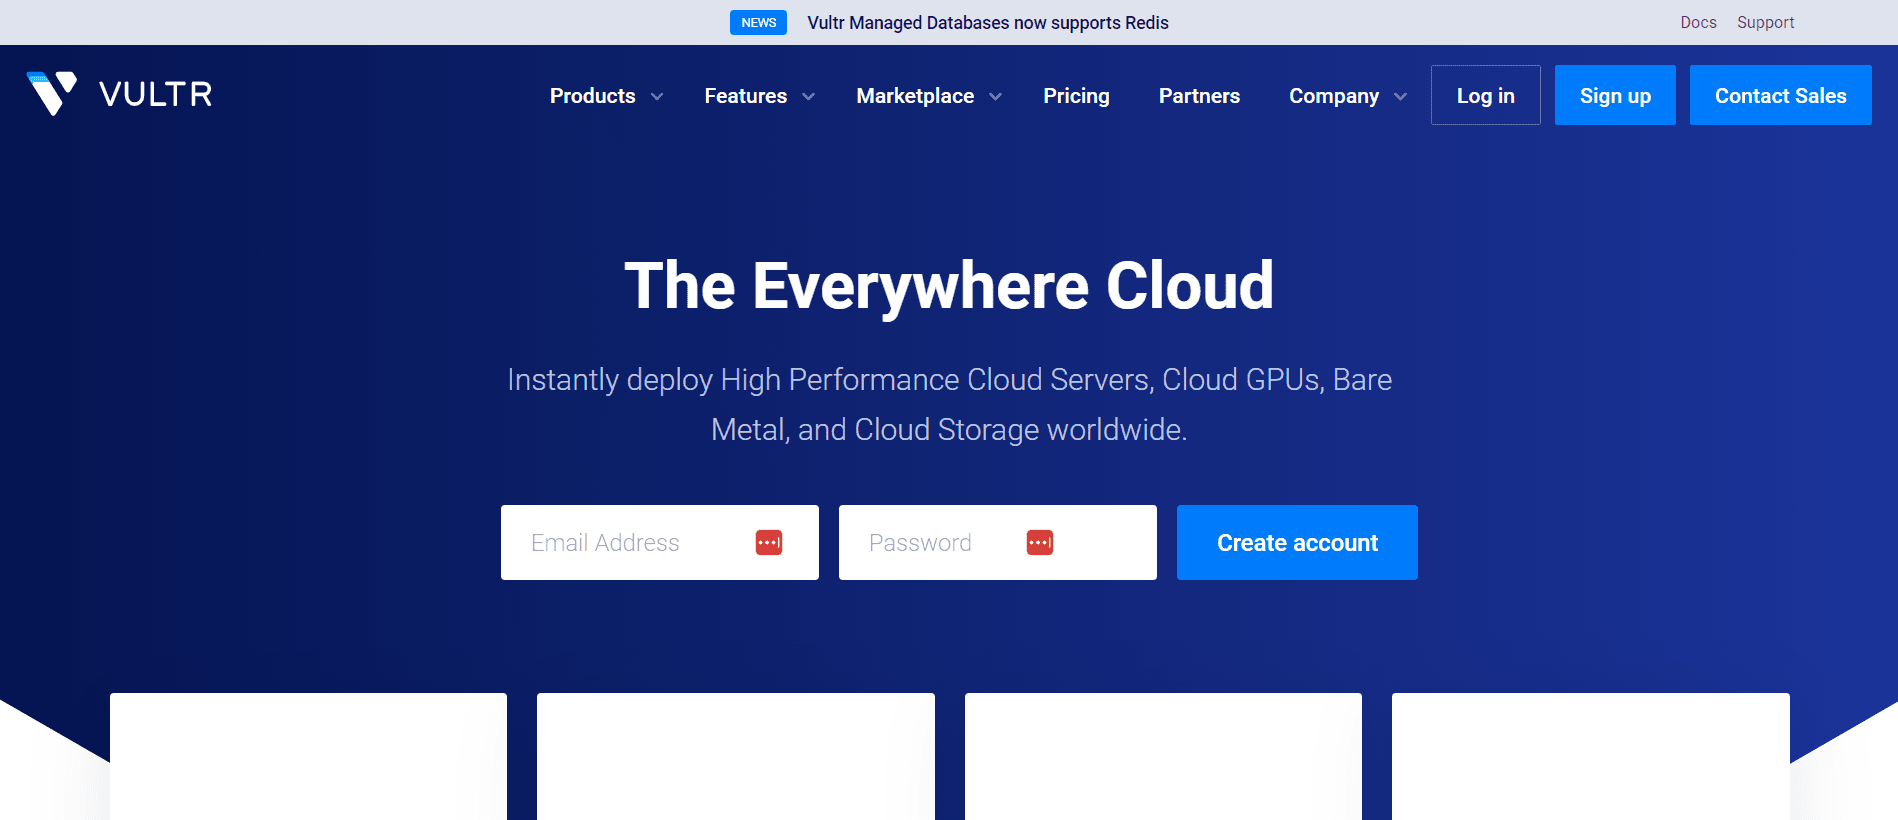The height and width of the screenshot is (820, 1898).
Task: Focus the Email Address input field
Action: (x=630, y=542)
